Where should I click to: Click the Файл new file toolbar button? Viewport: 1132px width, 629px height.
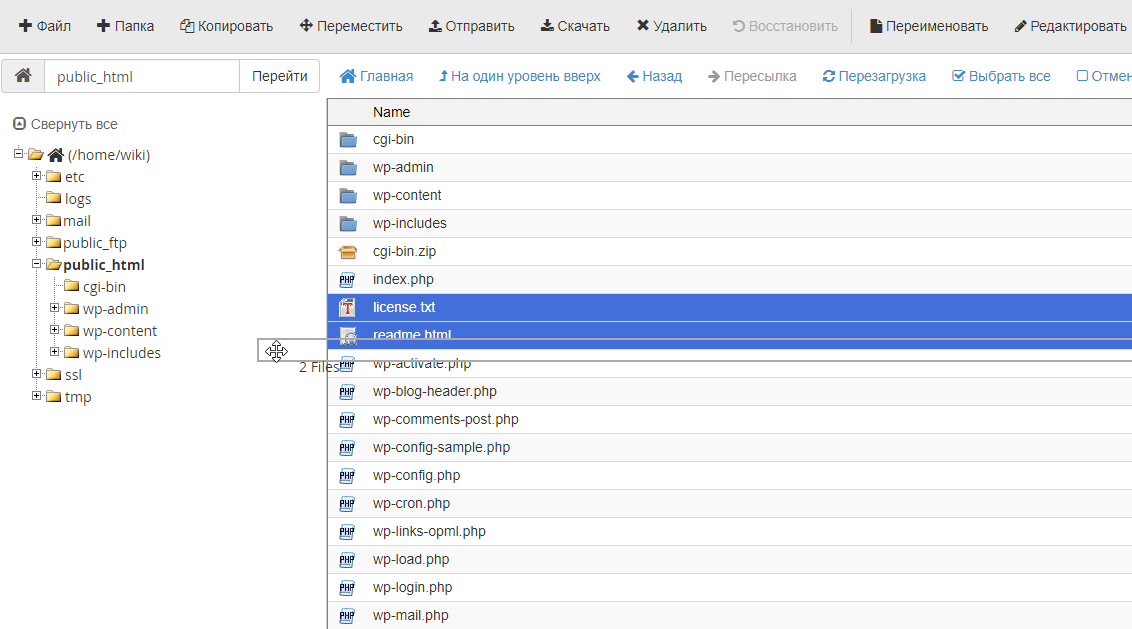(45, 26)
